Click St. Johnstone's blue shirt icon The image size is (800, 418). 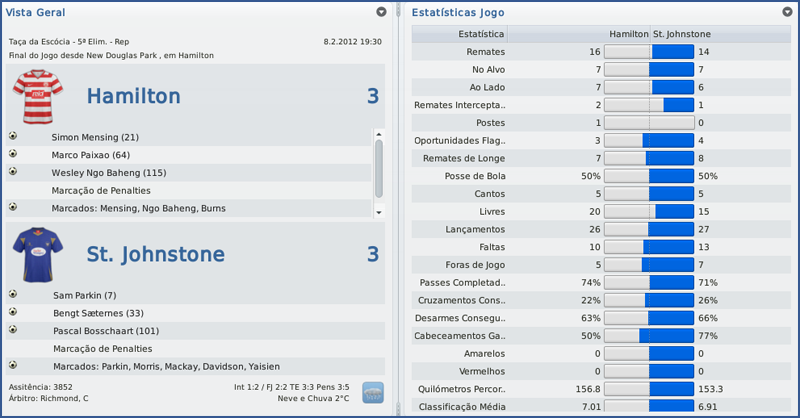tap(37, 254)
